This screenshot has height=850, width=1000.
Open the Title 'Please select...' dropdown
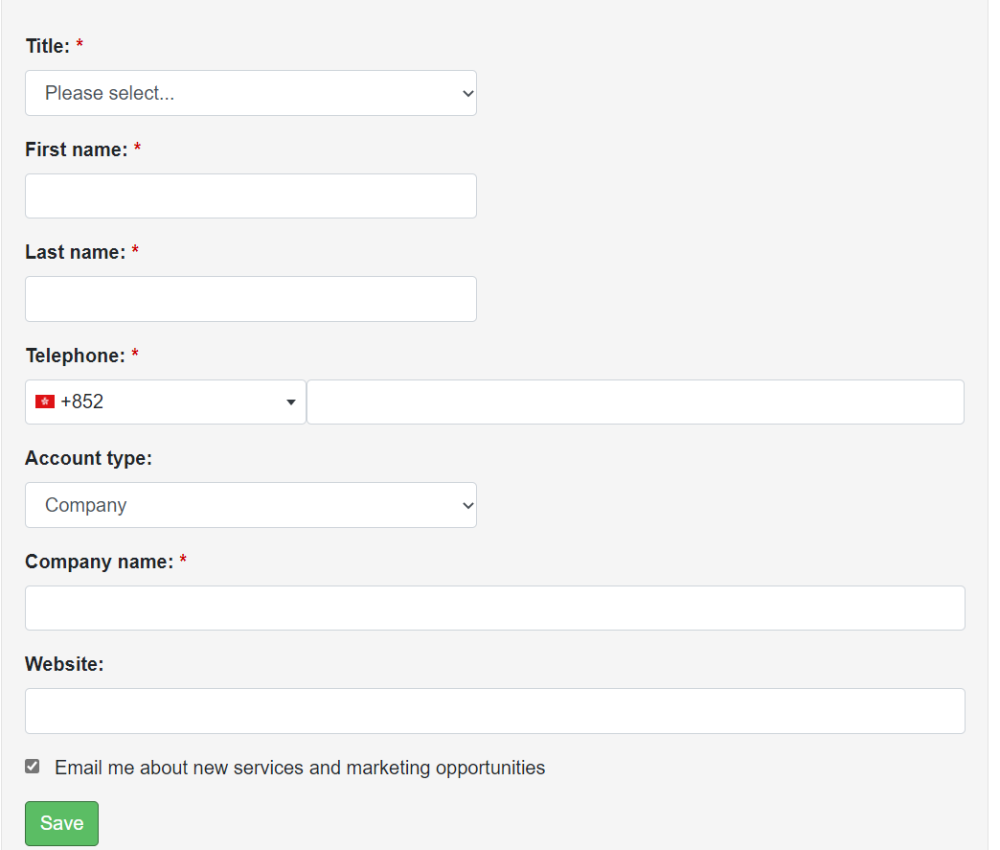250,93
